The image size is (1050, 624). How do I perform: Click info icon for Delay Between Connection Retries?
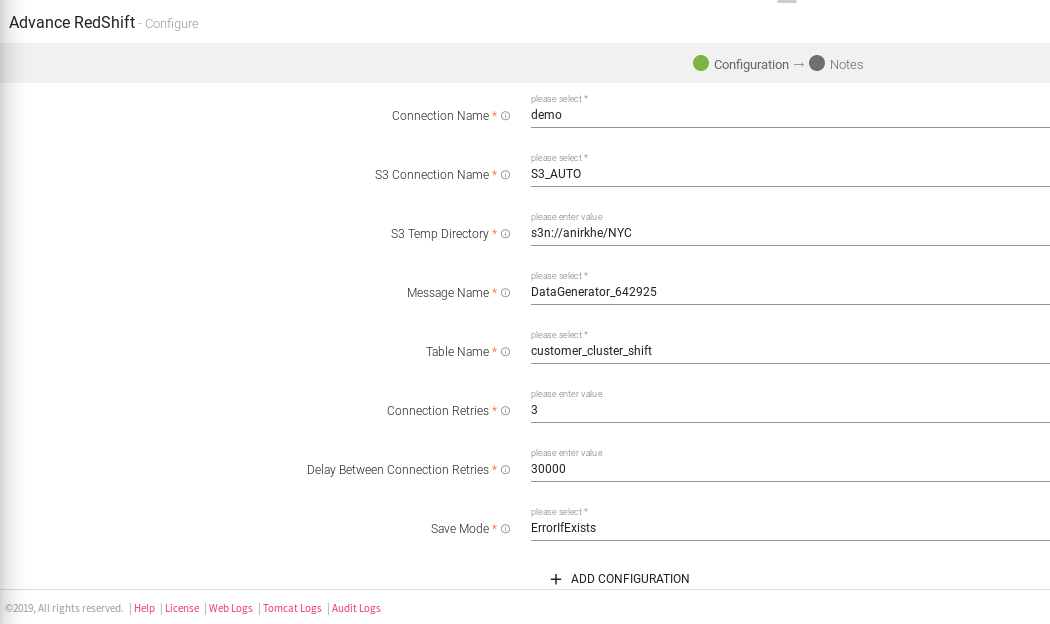pyautogui.click(x=505, y=470)
